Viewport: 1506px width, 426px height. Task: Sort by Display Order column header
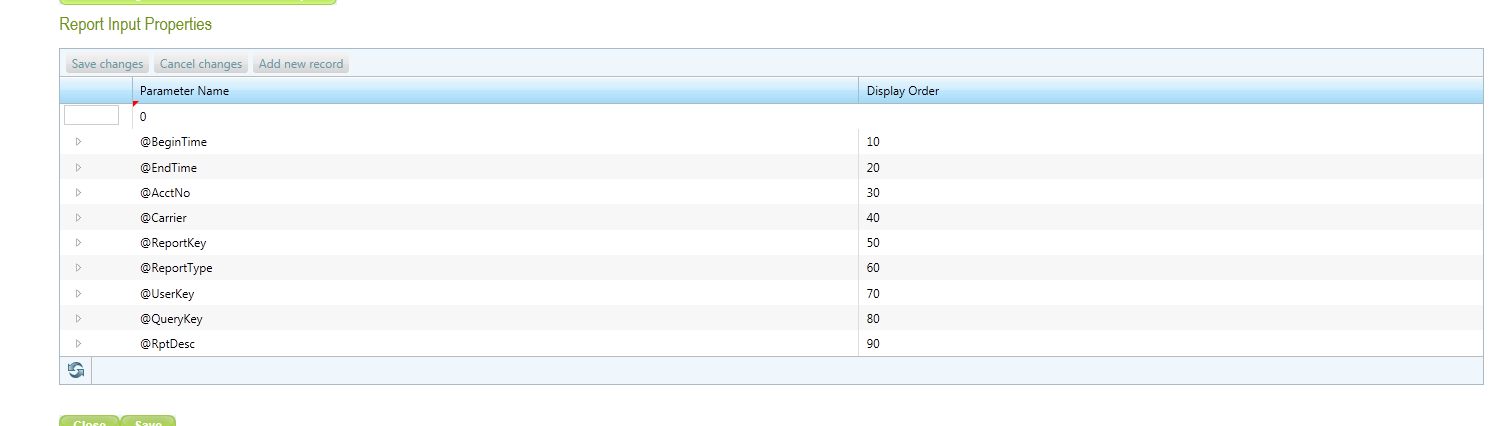[x=903, y=91]
